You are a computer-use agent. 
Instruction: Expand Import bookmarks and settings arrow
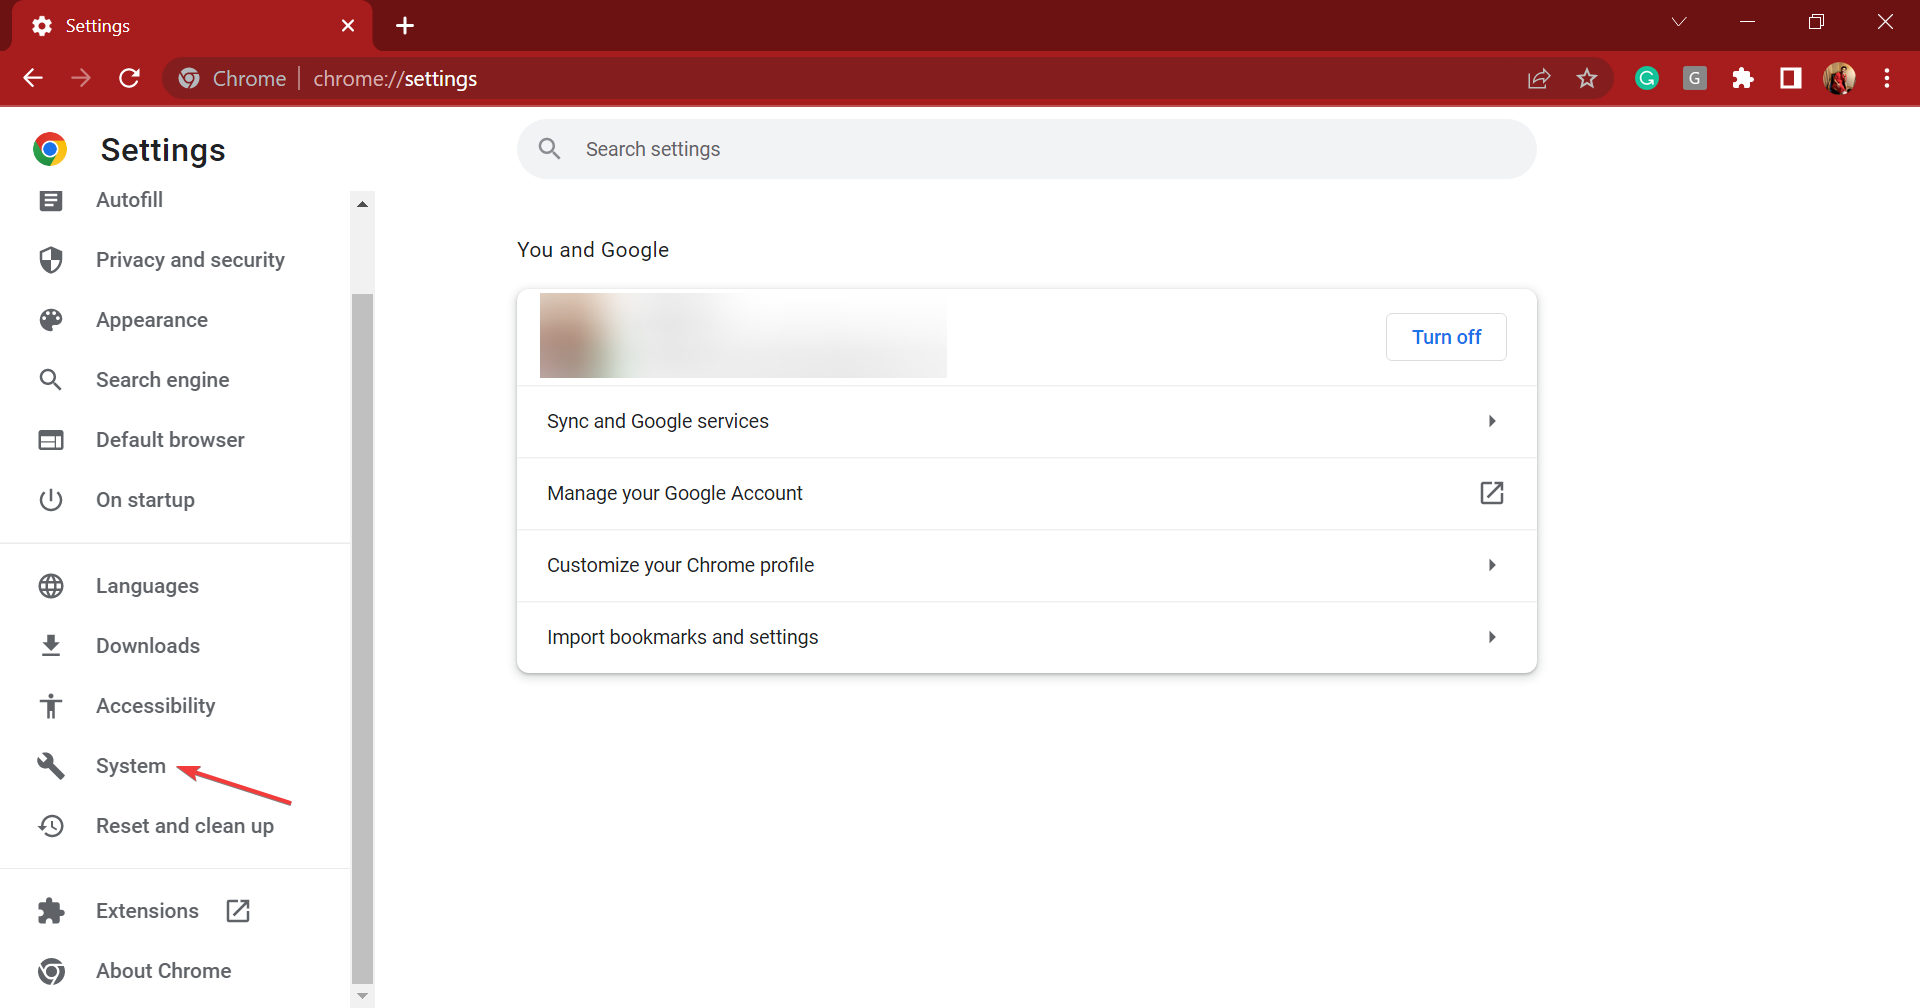1492,637
